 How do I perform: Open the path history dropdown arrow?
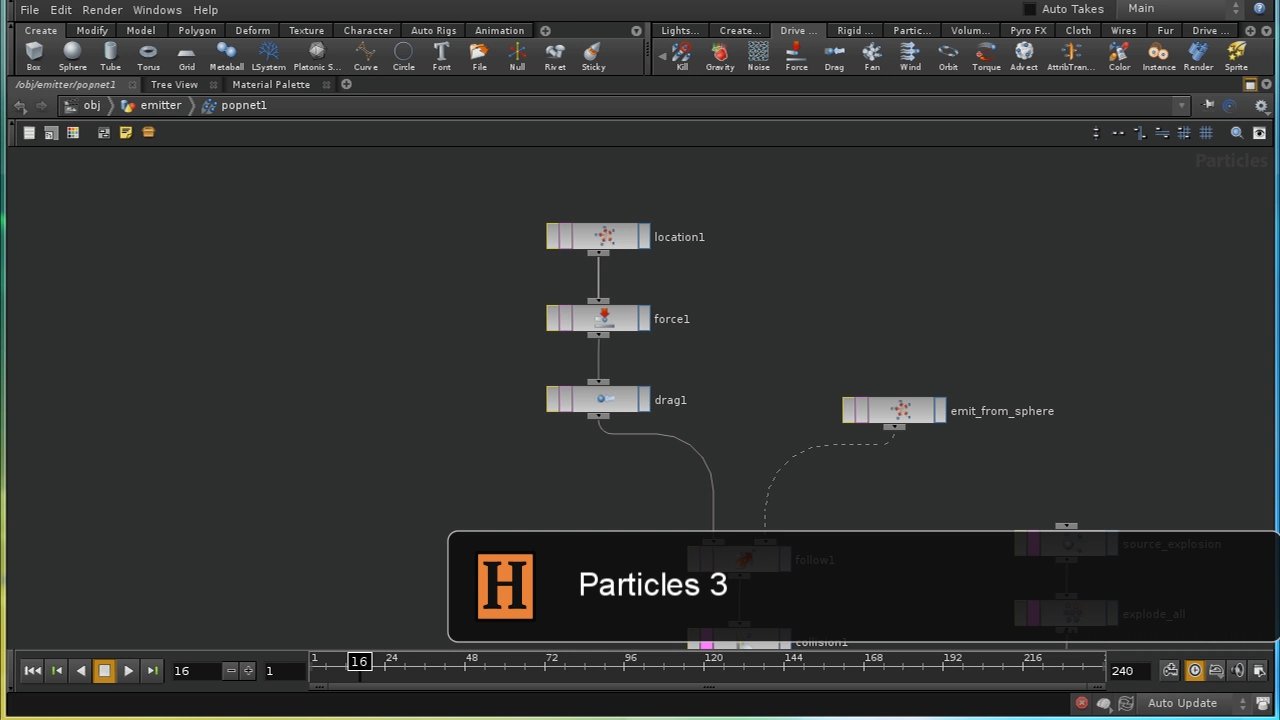point(1182,105)
